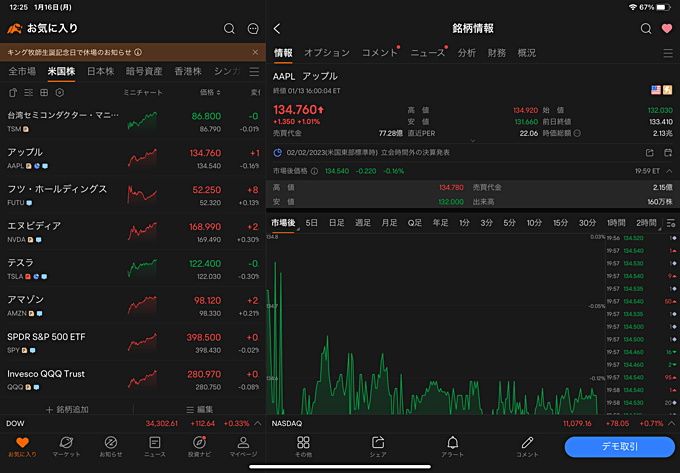Open the アマゾン watchlist row
Viewport: 680px width, 473px height.
click(133, 306)
